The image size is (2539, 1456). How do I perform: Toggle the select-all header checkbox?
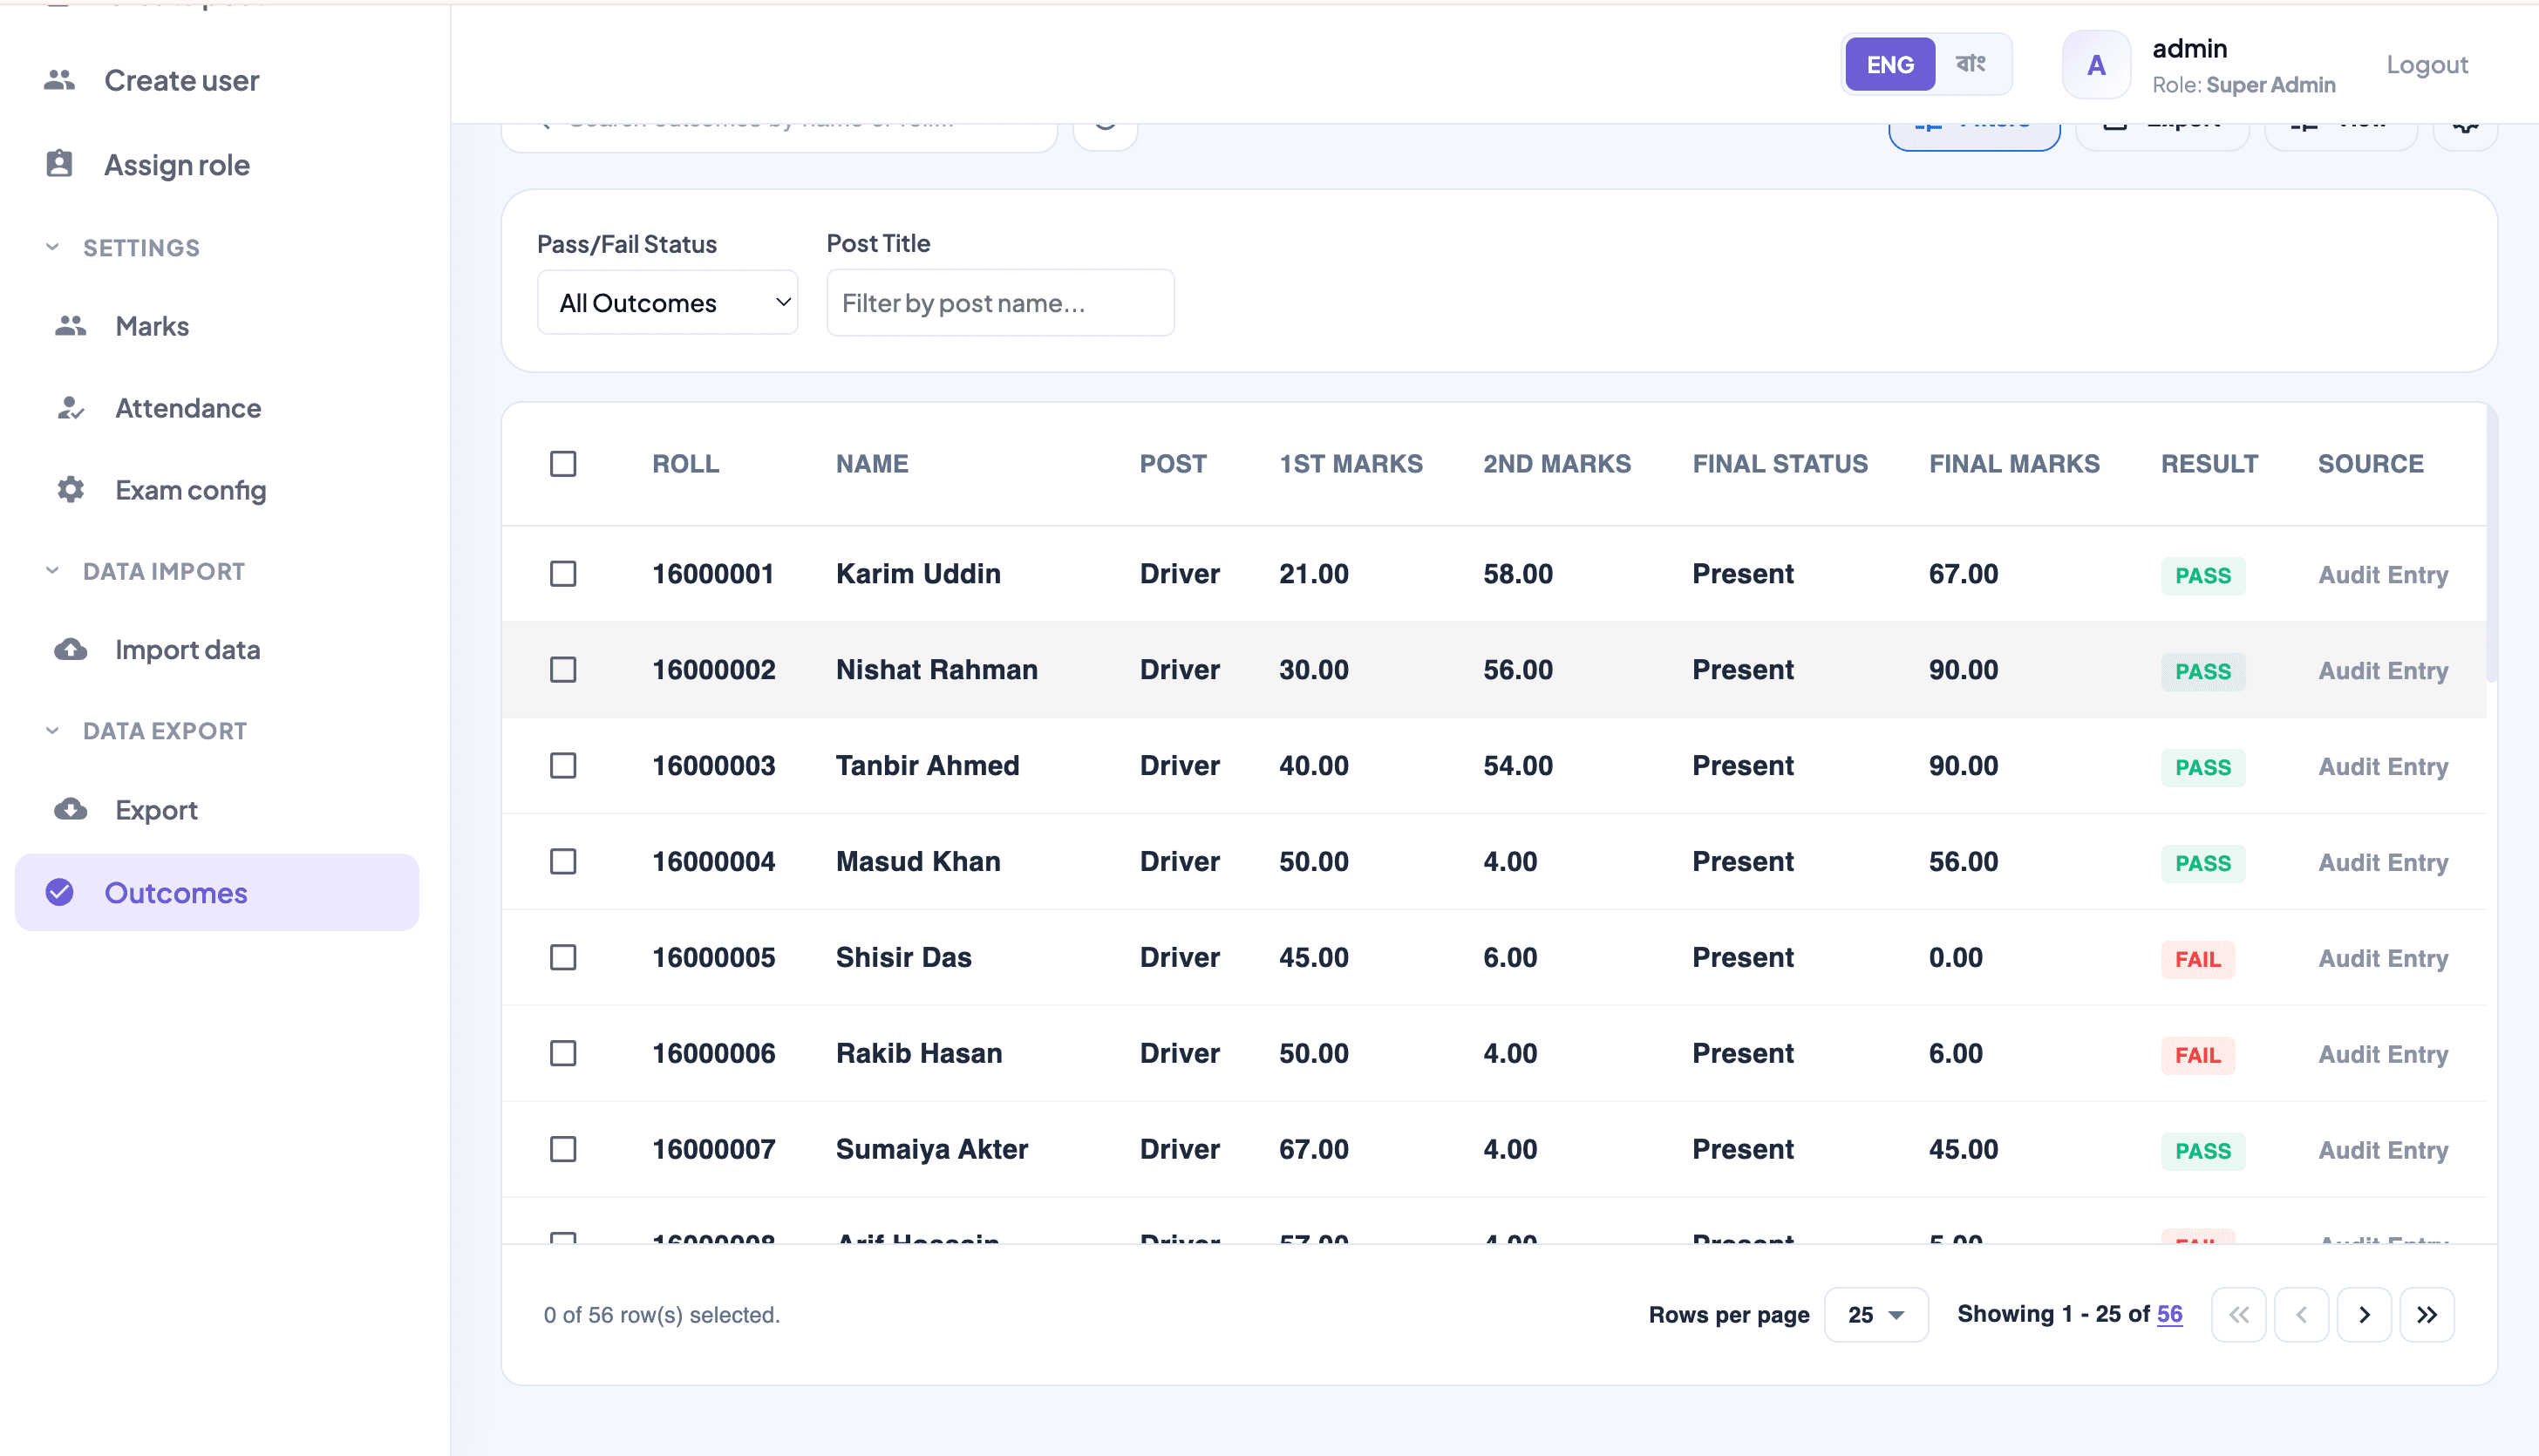[x=563, y=464]
